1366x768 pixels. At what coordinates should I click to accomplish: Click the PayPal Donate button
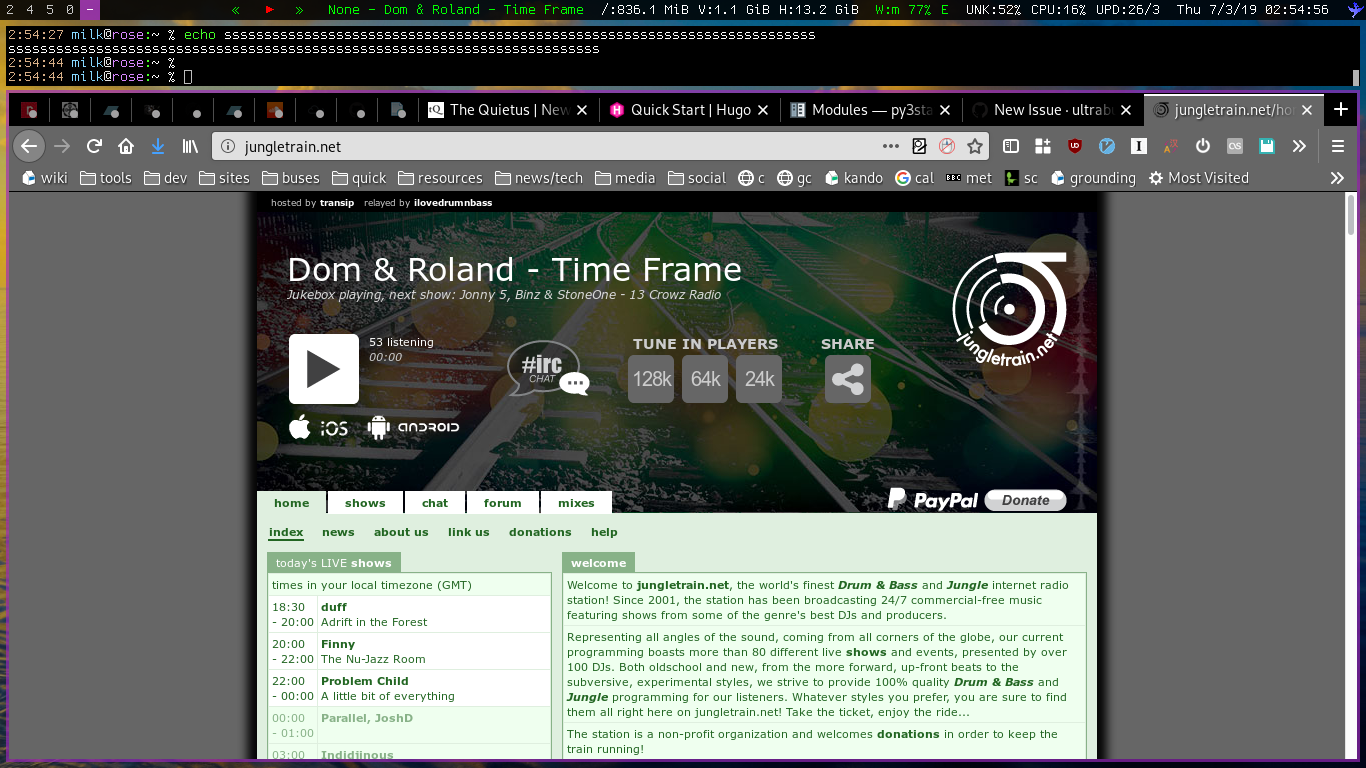point(1025,500)
